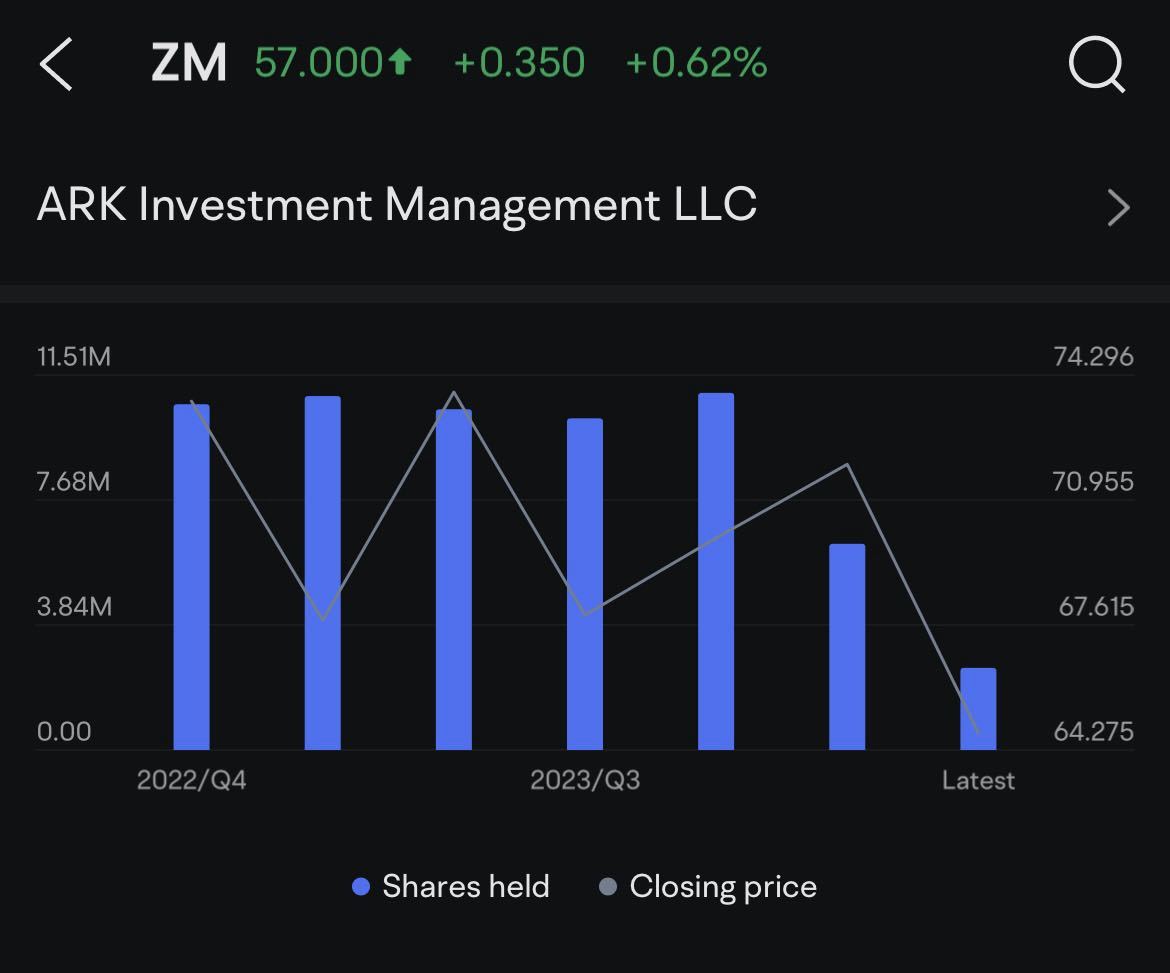Select the 2023/Q3 shares bar
The height and width of the screenshot is (973, 1170).
pyautogui.click(x=585, y=584)
